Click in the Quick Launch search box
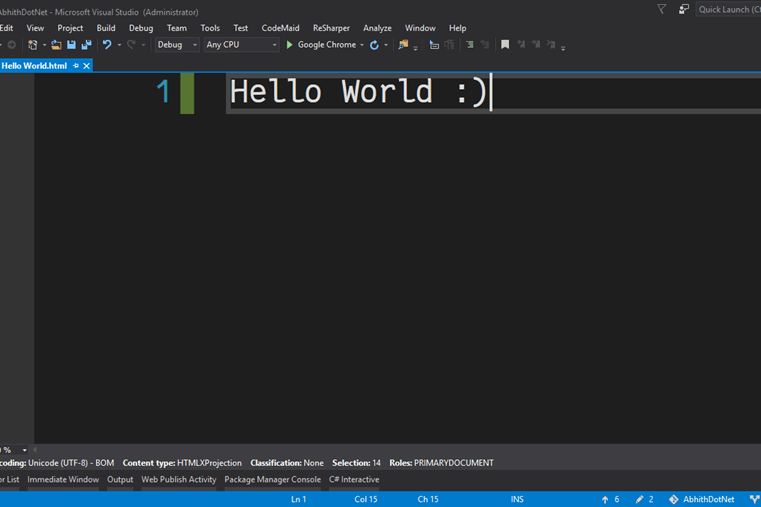 click(727, 9)
